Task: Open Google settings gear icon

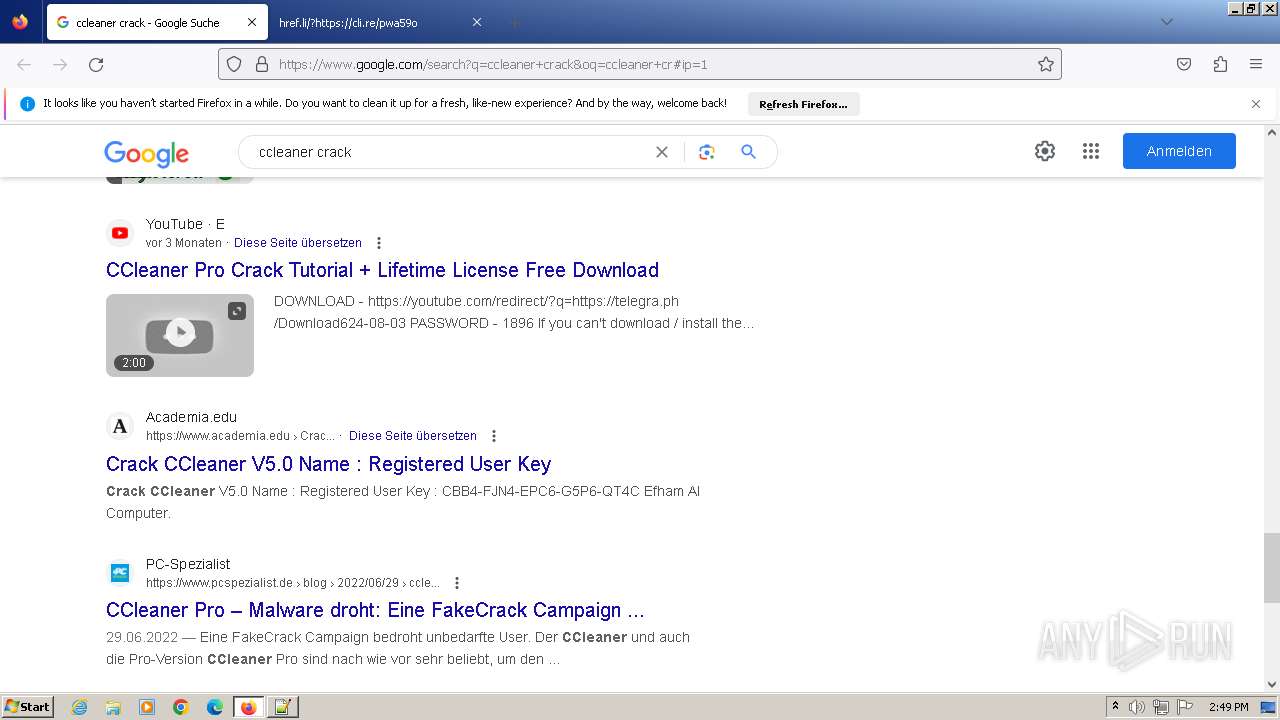Action: tap(1045, 151)
